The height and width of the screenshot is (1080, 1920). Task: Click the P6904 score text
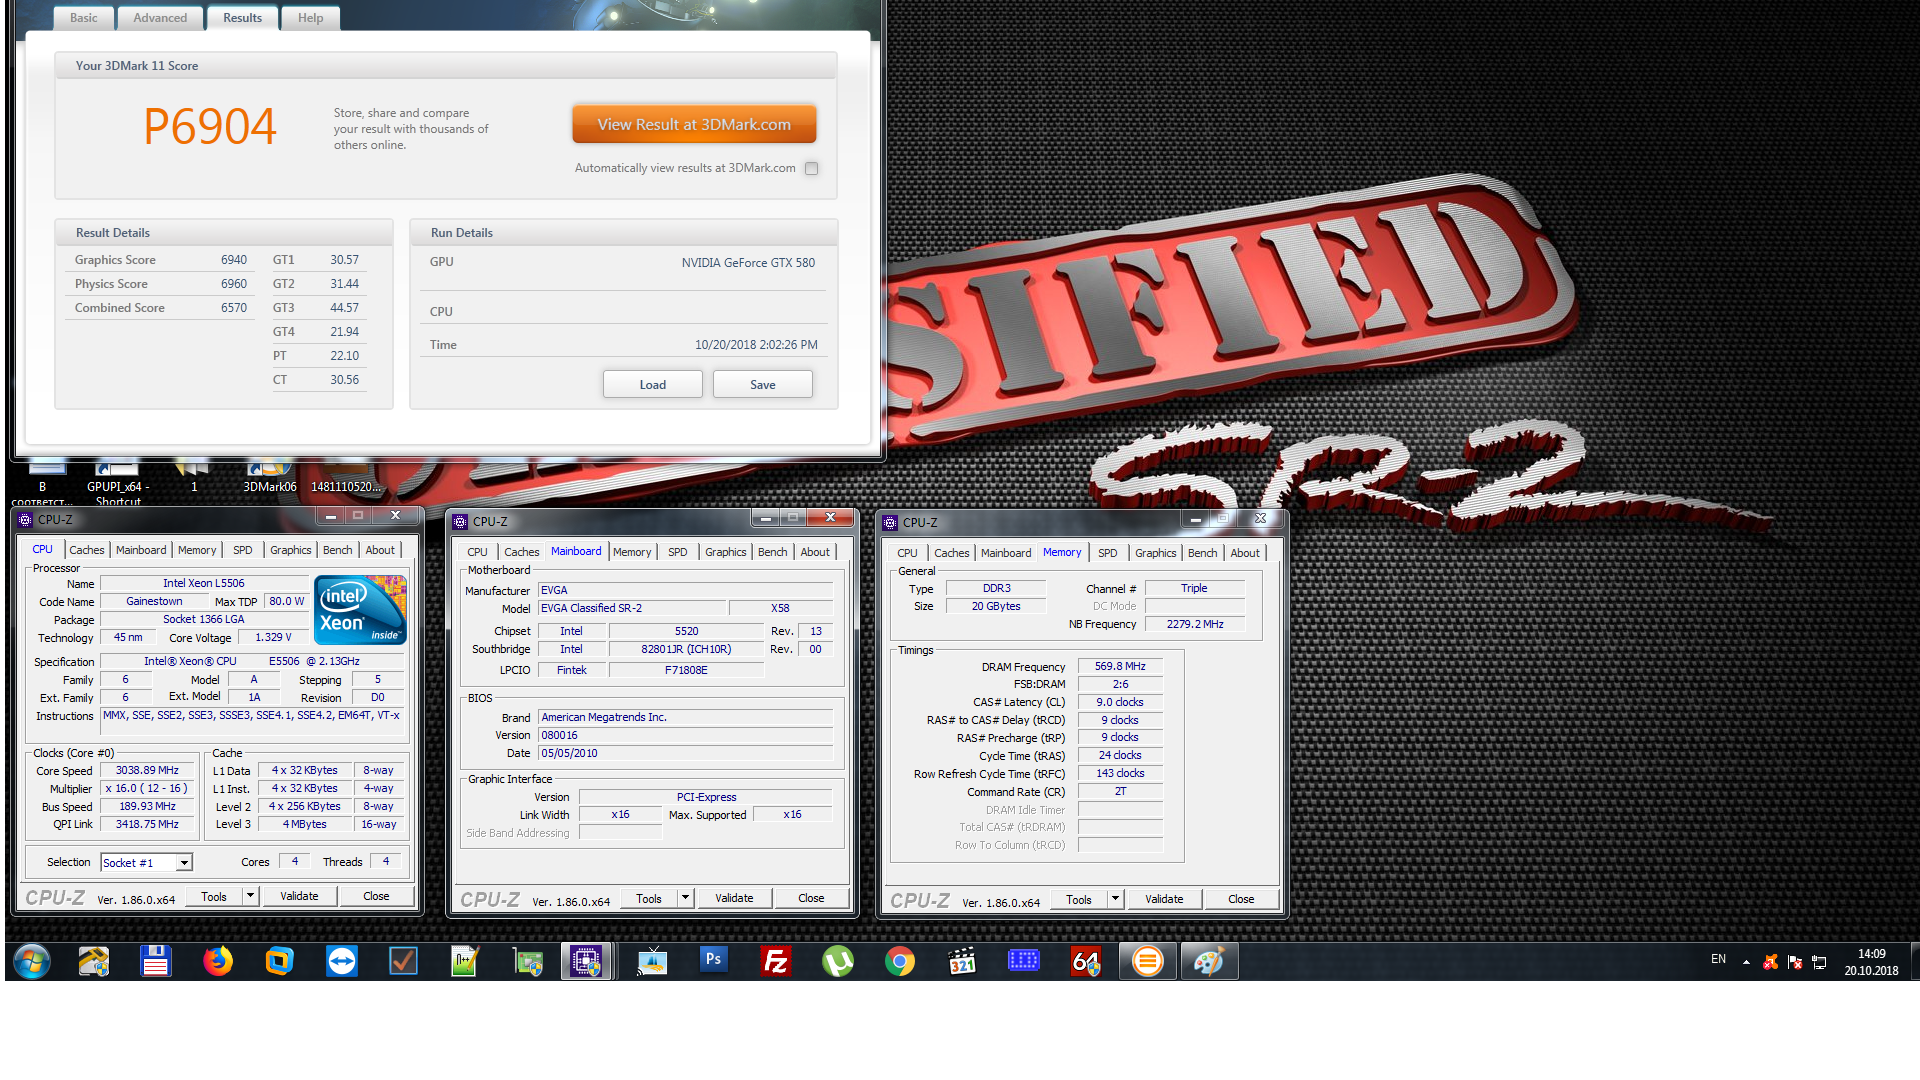pos(210,127)
